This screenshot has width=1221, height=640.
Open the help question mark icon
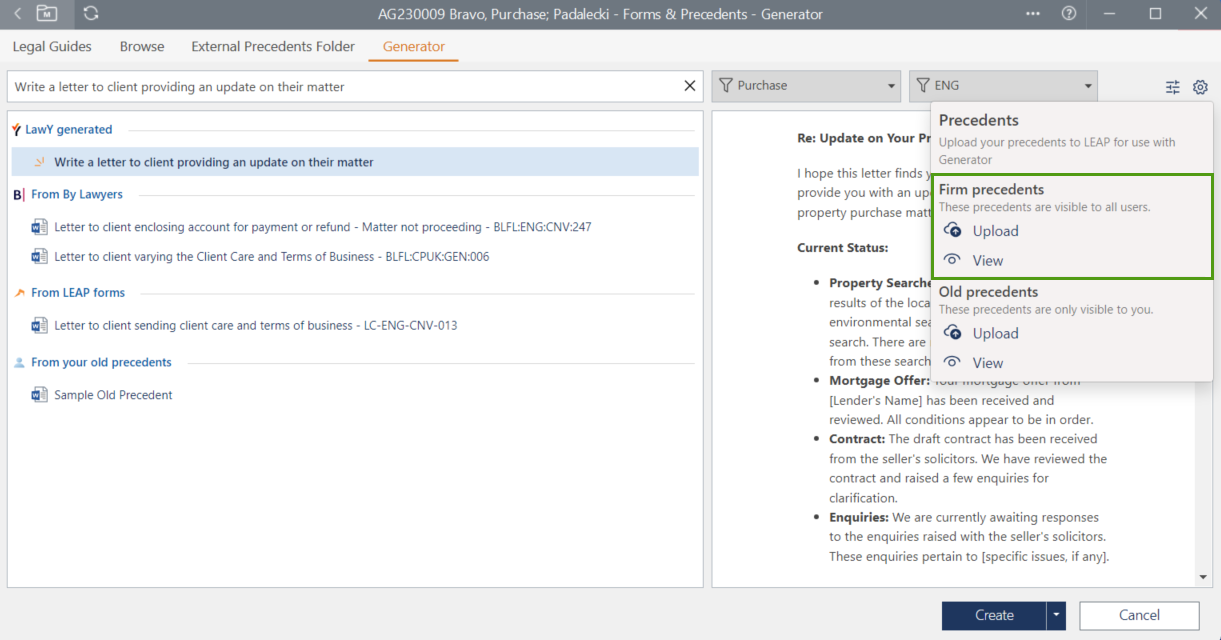pyautogui.click(x=1069, y=14)
